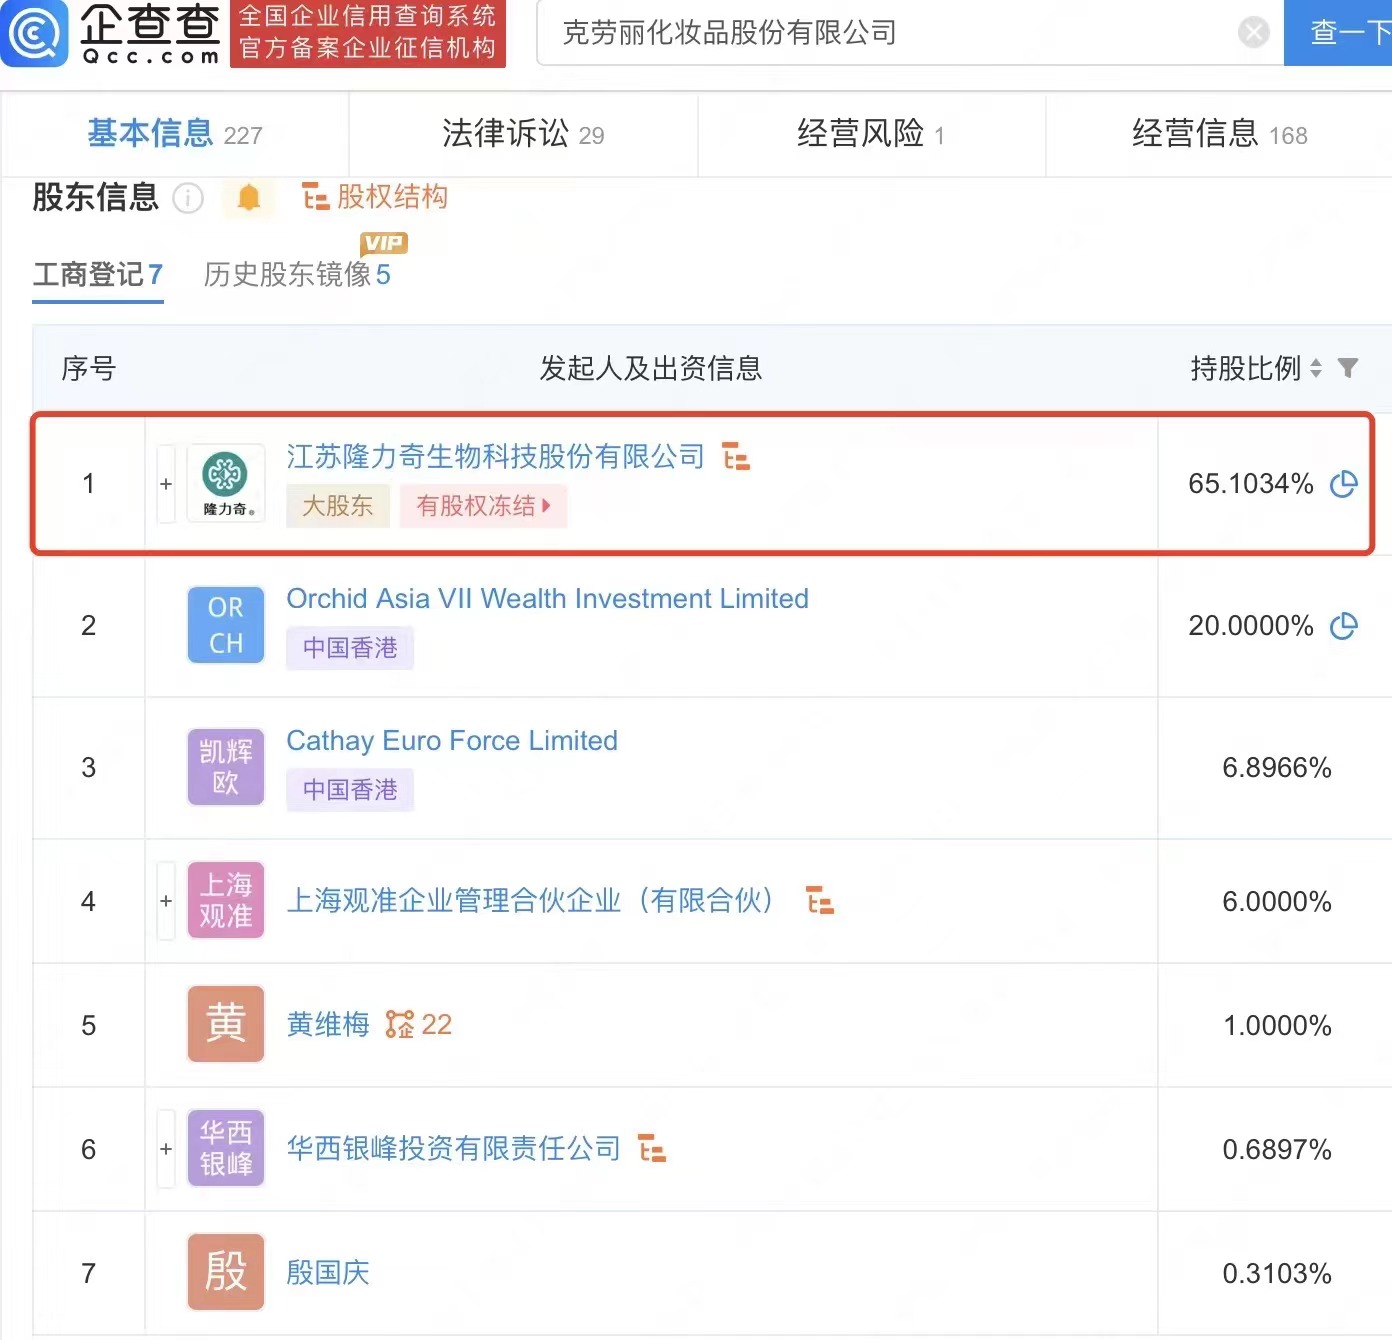Click the 中国香港 tag under Orchid Asia
1392x1340 pixels.
[350, 648]
